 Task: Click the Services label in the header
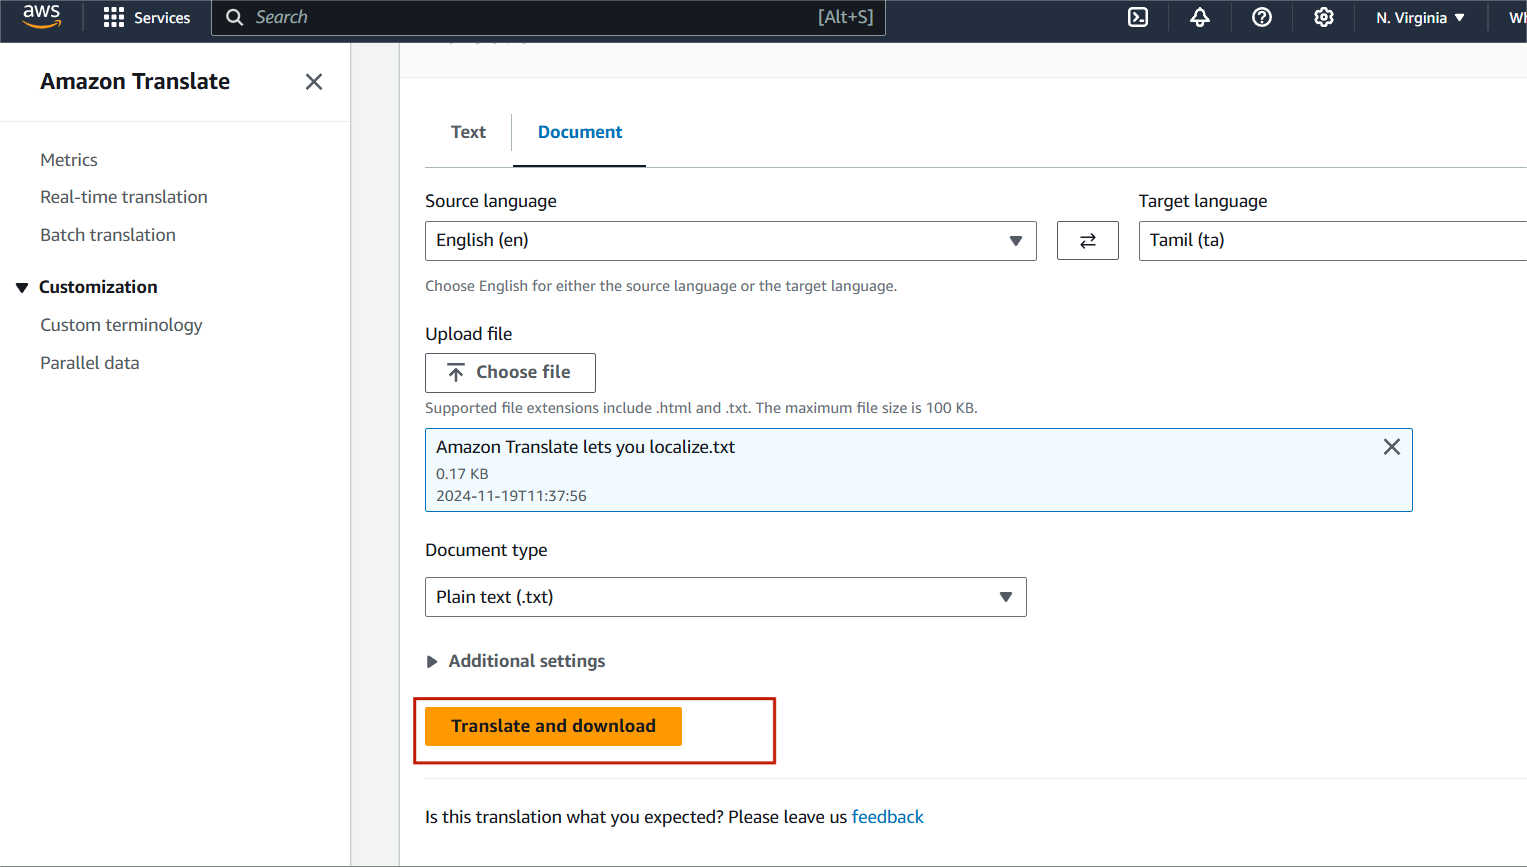click(162, 17)
